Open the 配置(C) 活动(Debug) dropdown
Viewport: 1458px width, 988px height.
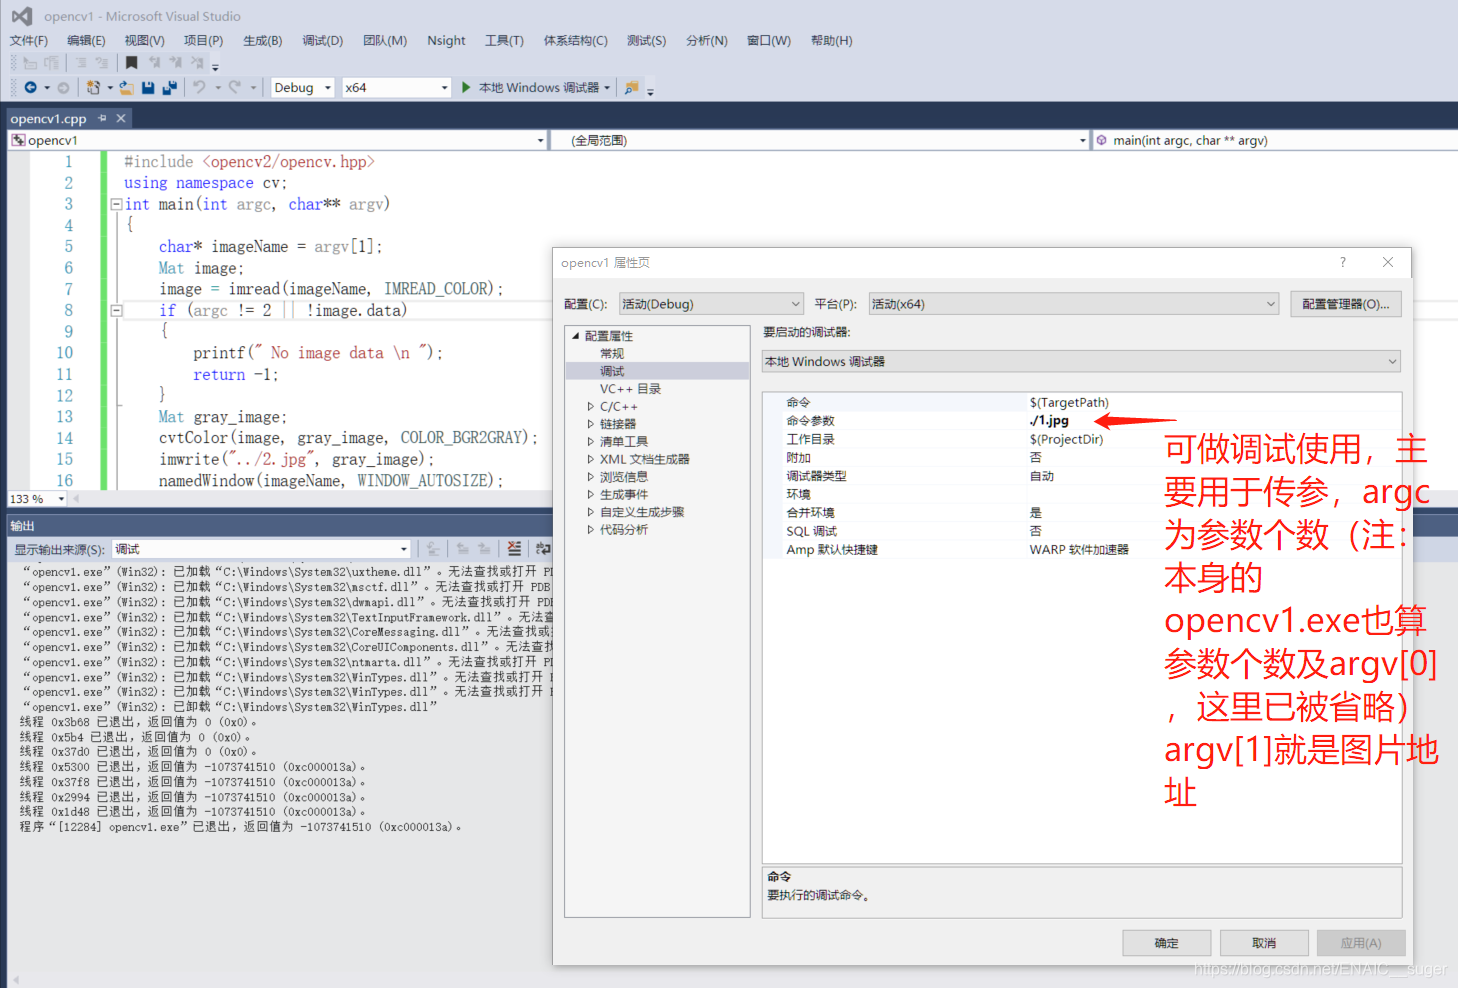[x=711, y=304]
